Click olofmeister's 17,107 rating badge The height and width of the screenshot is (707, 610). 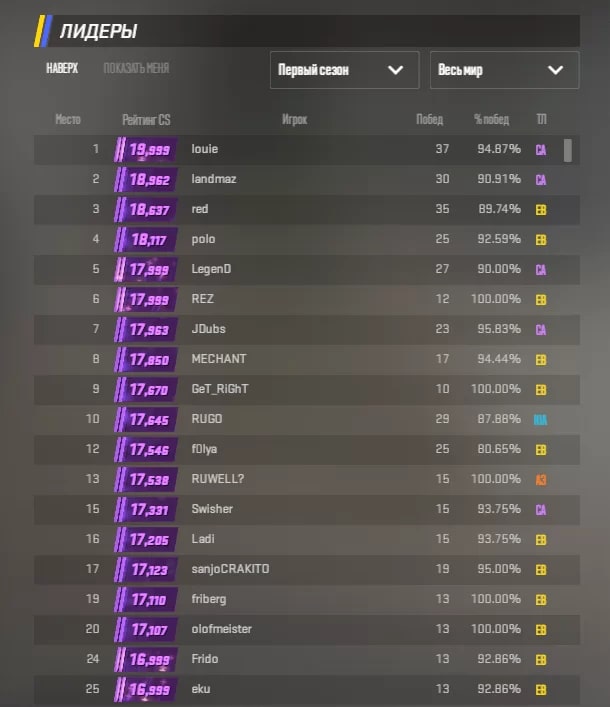[146, 630]
